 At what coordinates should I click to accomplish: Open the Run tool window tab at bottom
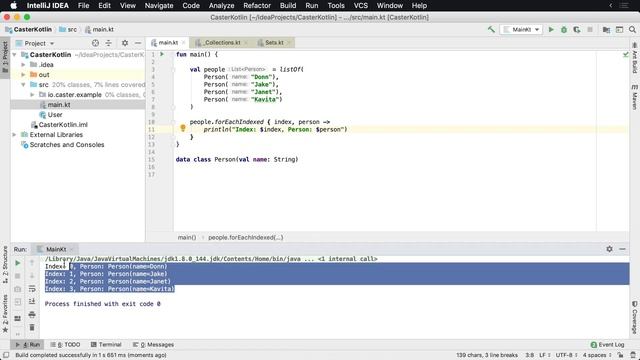pyautogui.click(x=28, y=344)
